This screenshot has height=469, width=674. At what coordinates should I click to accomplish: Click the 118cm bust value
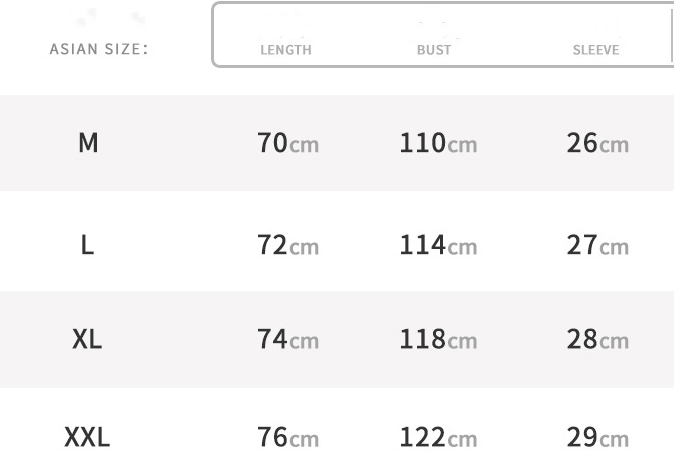pyautogui.click(x=438, y=340)
